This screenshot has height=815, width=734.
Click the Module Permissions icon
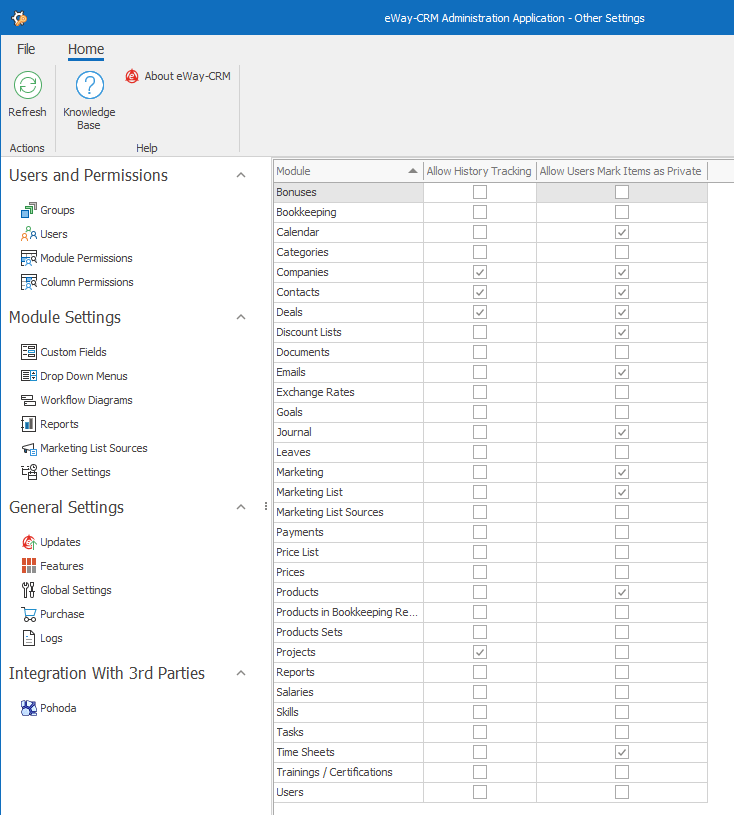pyautogui.click(x=29, y=258)
